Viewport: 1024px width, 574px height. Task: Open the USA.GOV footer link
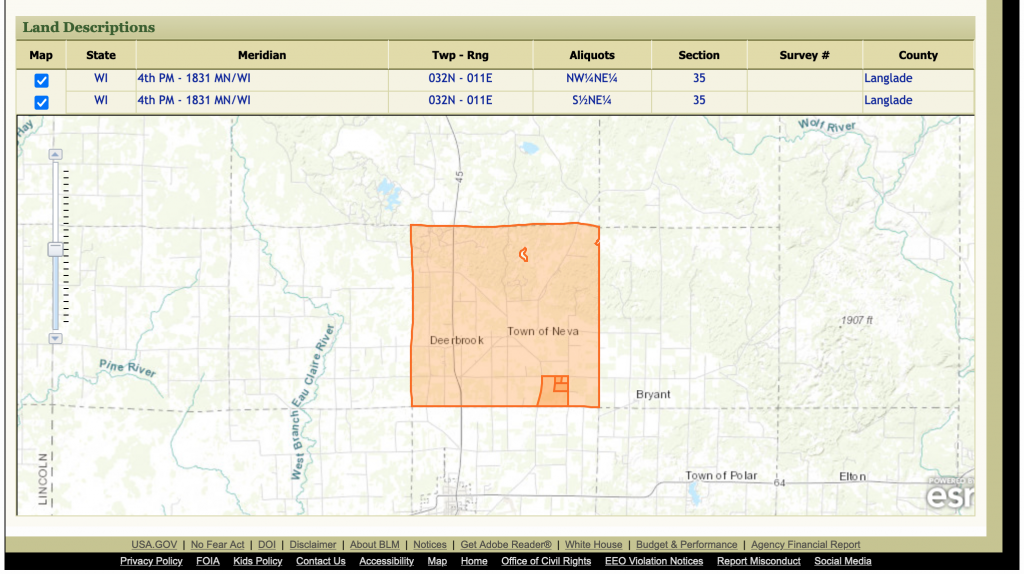coord(154,545)
